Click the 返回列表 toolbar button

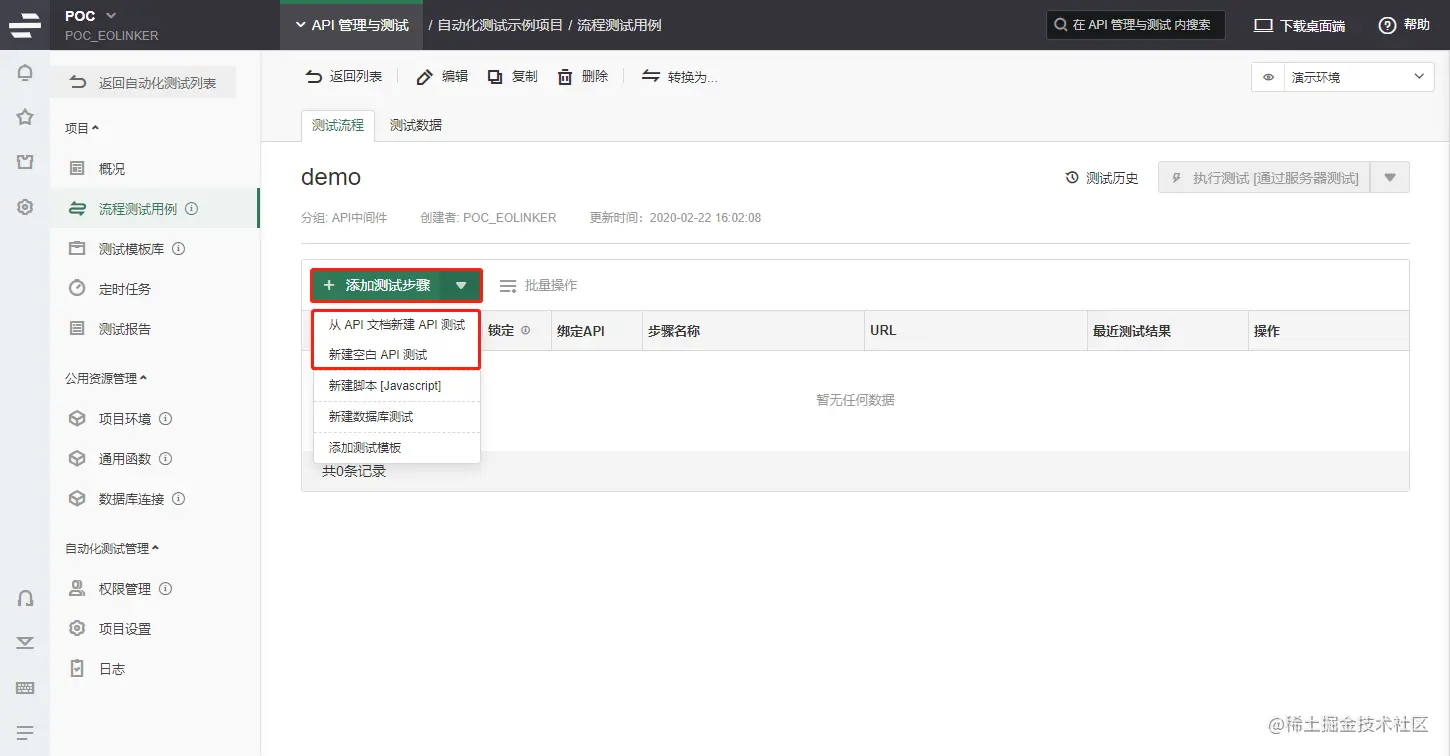click(344, 76)
